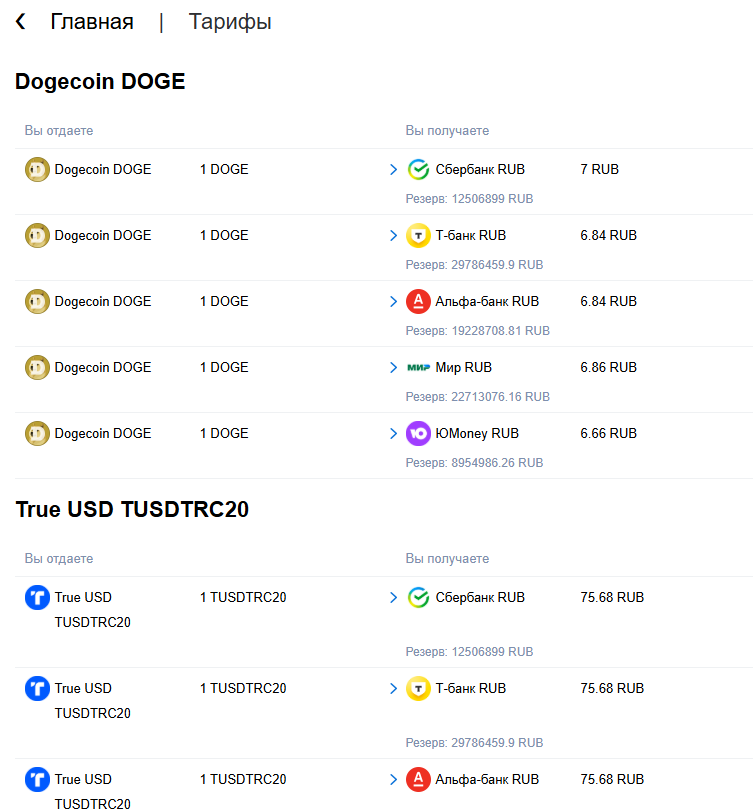This screenshot has width=753, height=812.
Task: Click the 1 TUSDTRC20 amount in the Т-банк row
Action: click(x=243, y=688)
